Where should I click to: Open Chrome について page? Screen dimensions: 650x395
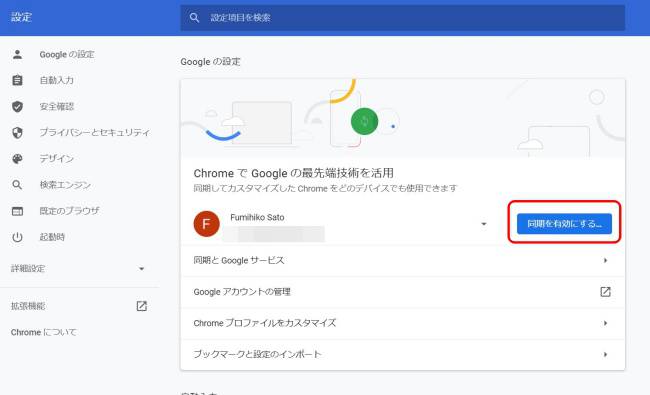tap(44, 332)
